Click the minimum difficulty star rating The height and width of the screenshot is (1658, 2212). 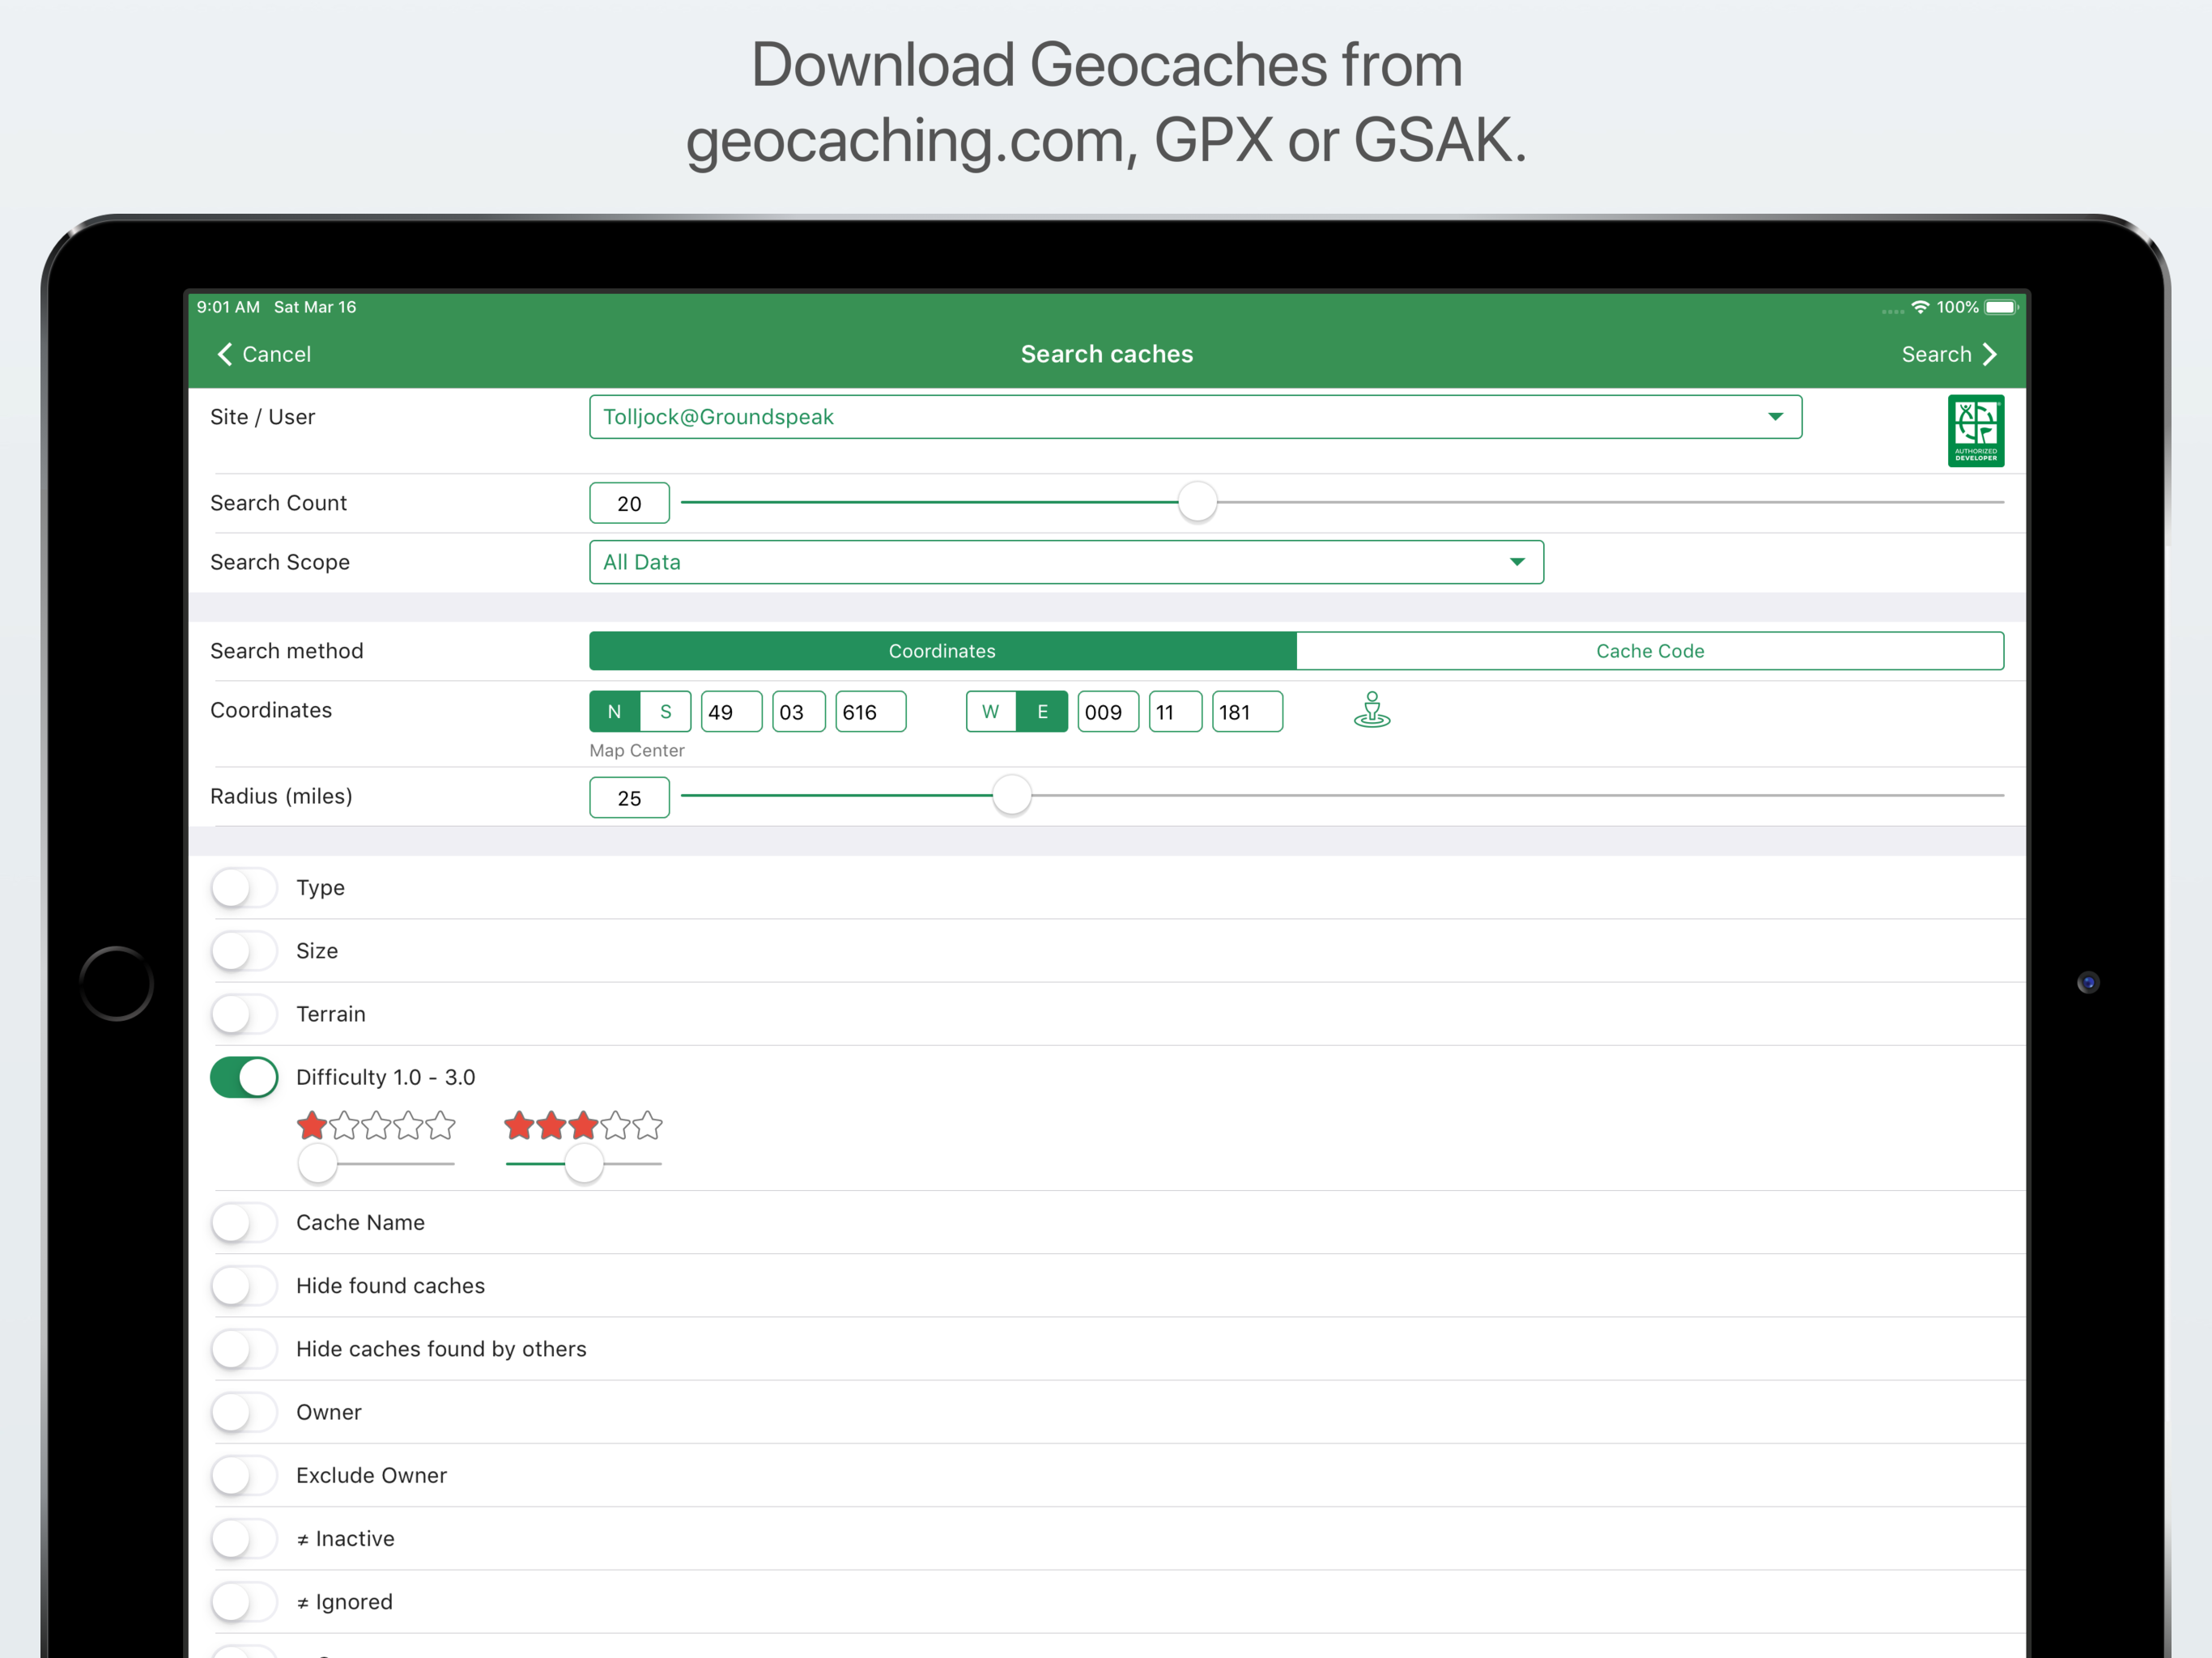click(x=375, y=1126)
